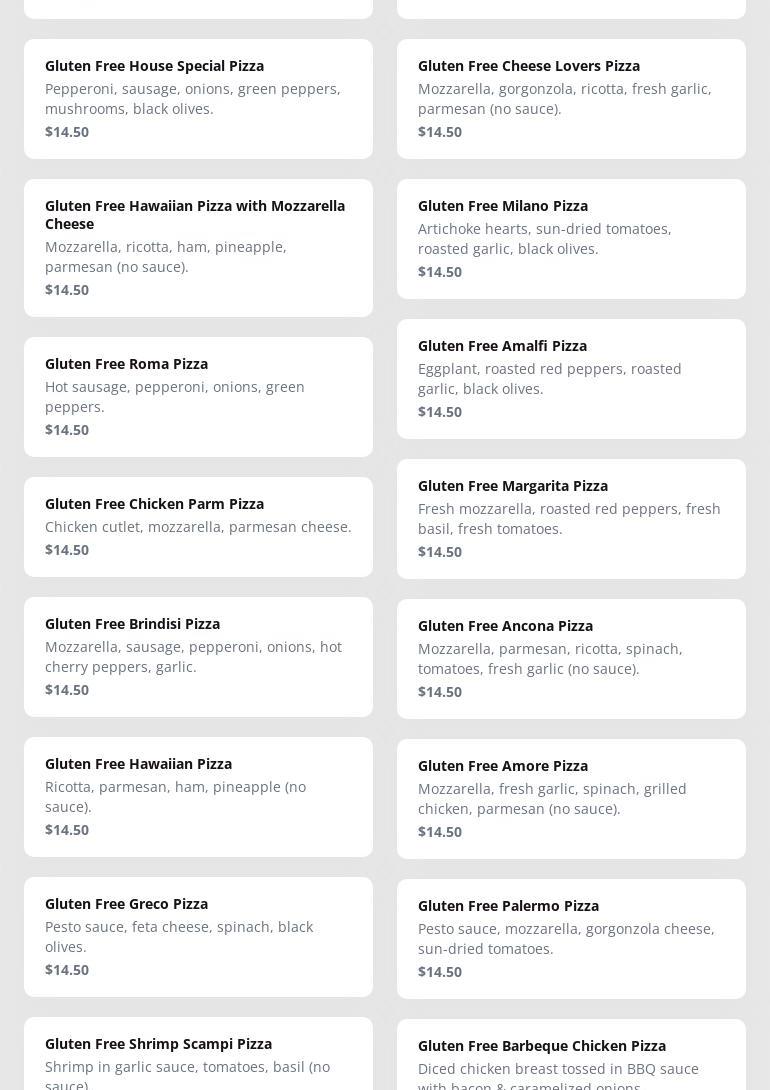Screen dimensions: 770x1090
Task: Choose Gluten Free Shrimp Scampi Pizza
Action: pyautogui.click(x=198, y=1054)
